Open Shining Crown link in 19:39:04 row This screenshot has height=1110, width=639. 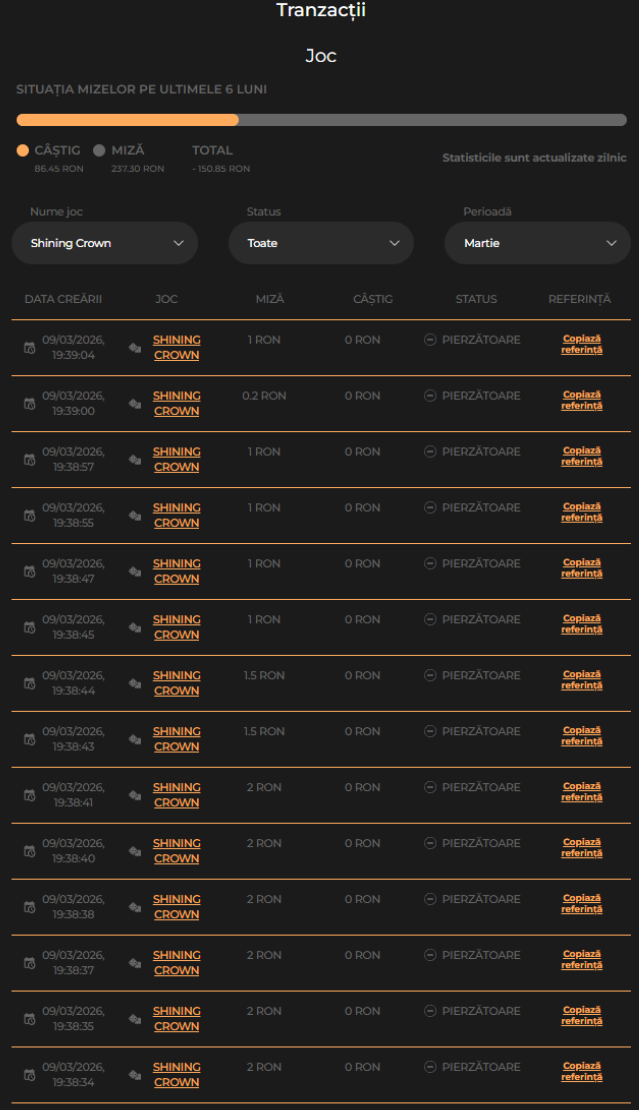tap(177, 348)
